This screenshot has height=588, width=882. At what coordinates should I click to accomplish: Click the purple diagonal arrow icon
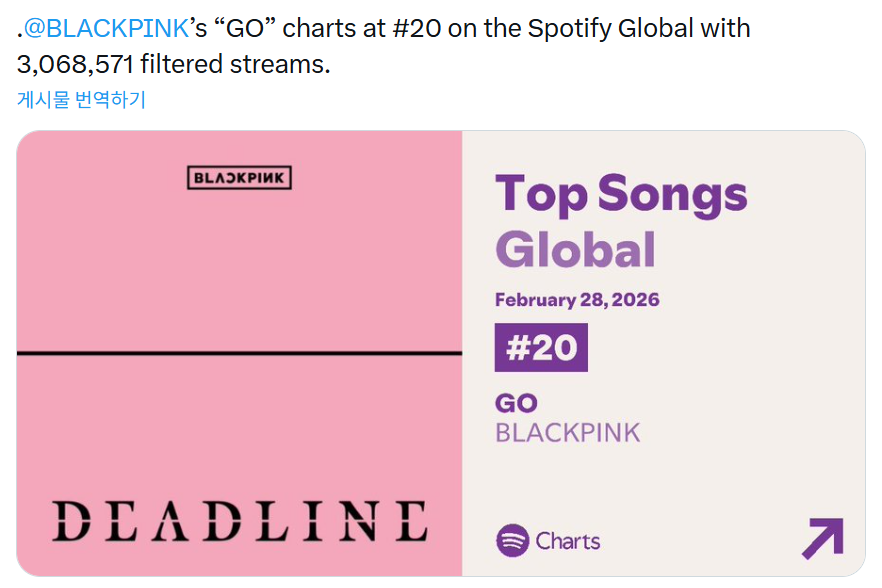pyautogui.click(x=822, y=539)
